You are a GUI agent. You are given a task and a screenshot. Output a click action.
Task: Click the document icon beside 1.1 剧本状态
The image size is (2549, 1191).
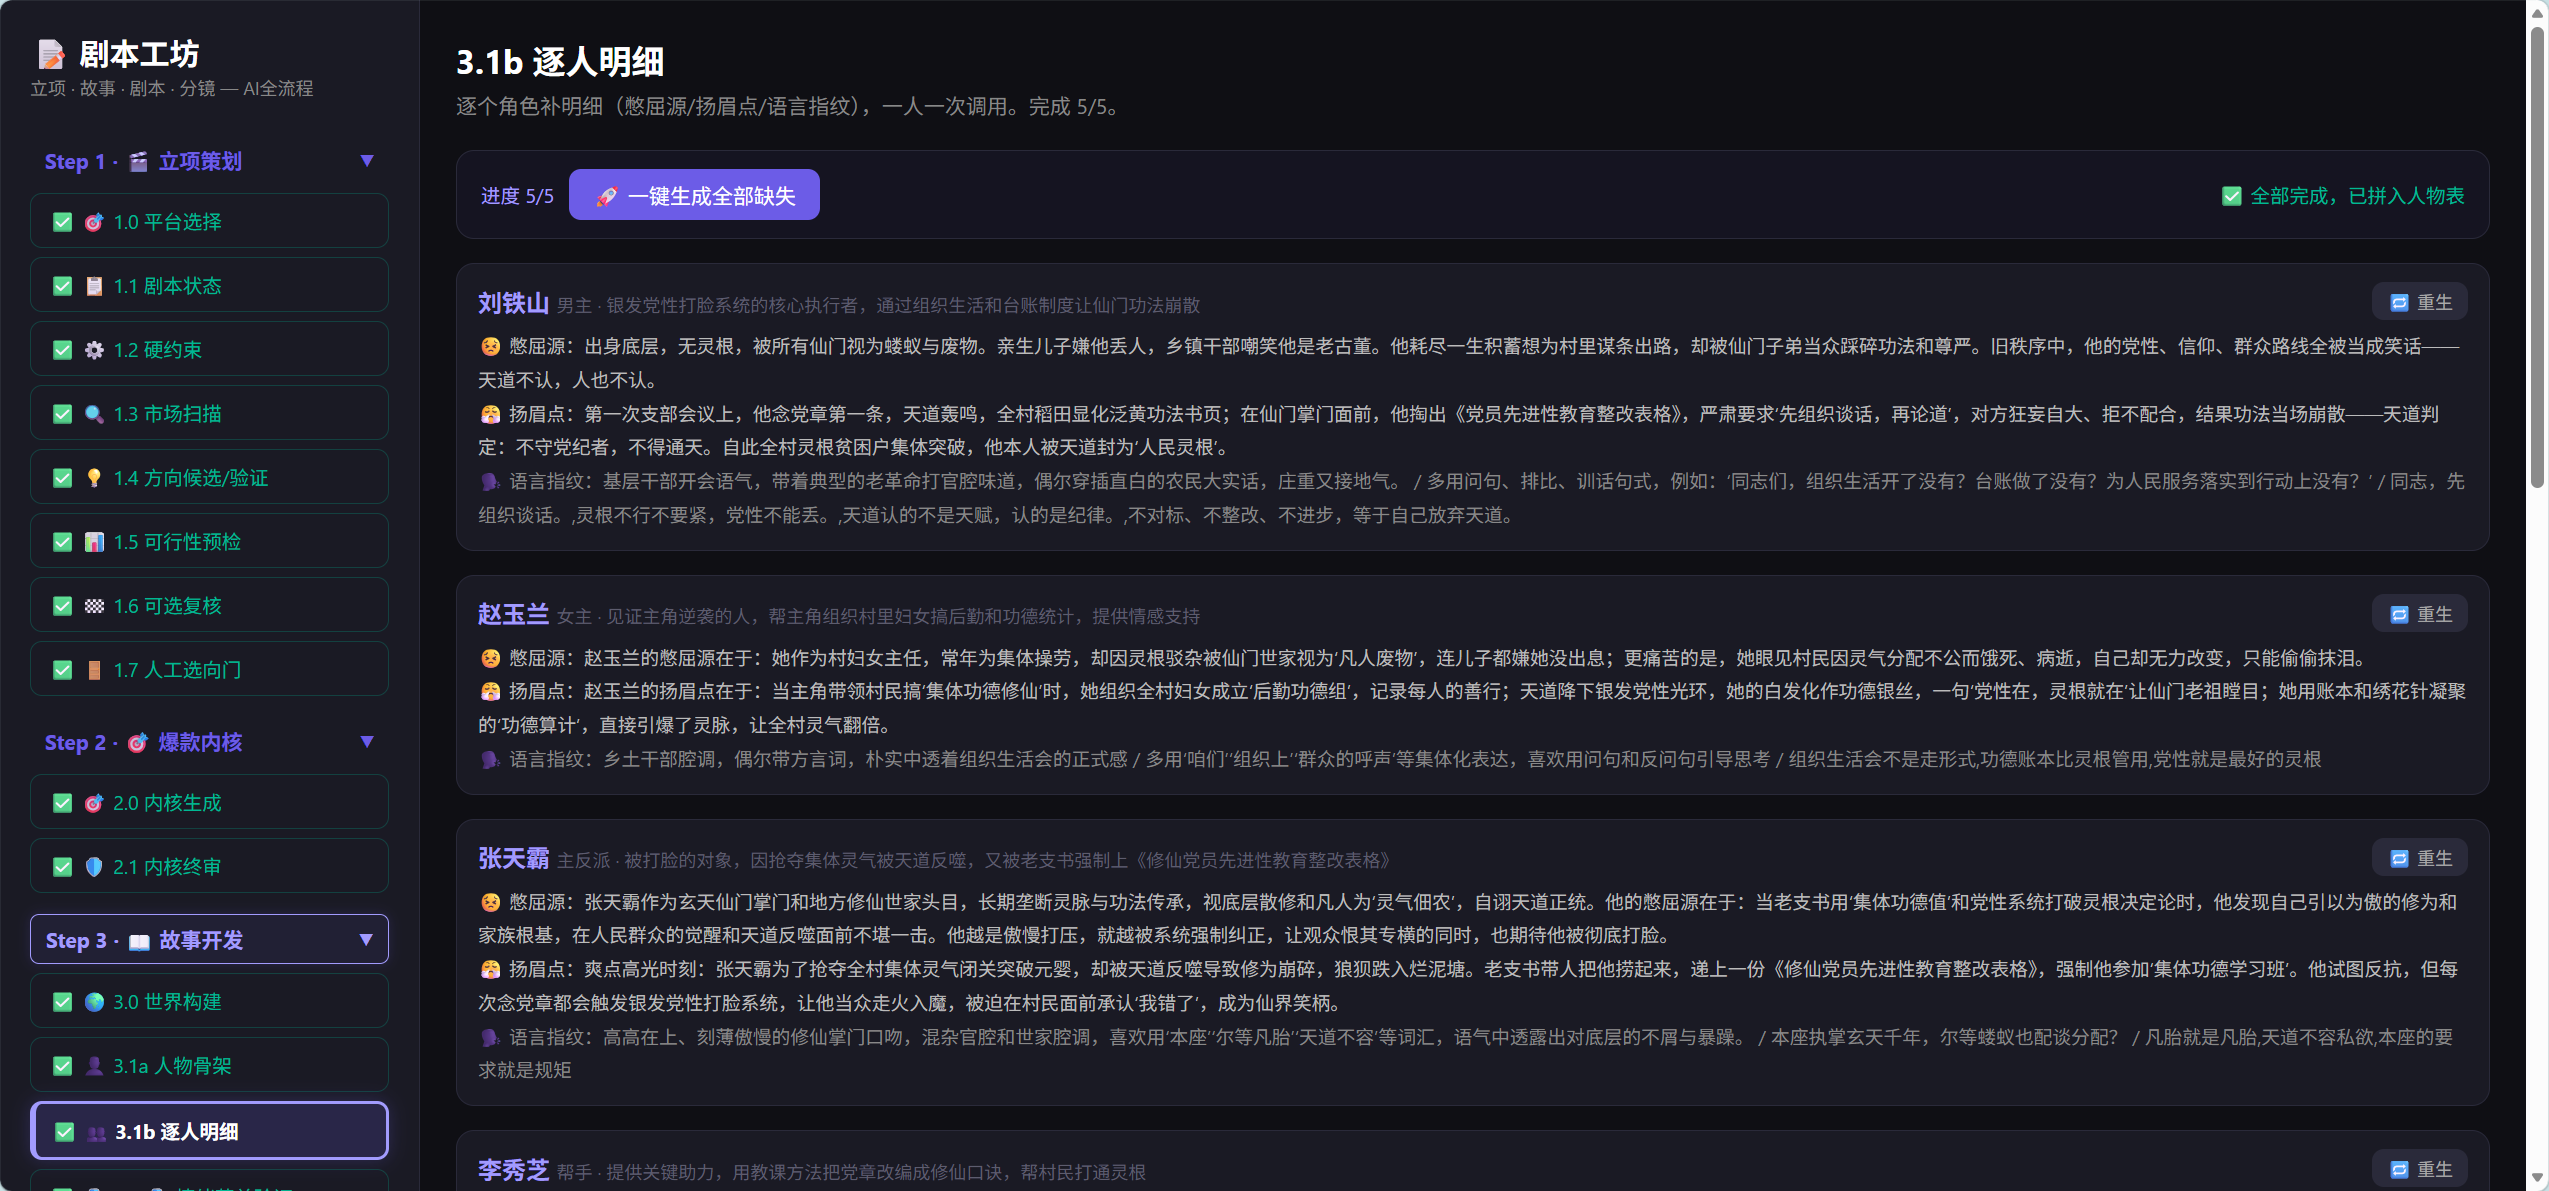(x=94, y=286)
